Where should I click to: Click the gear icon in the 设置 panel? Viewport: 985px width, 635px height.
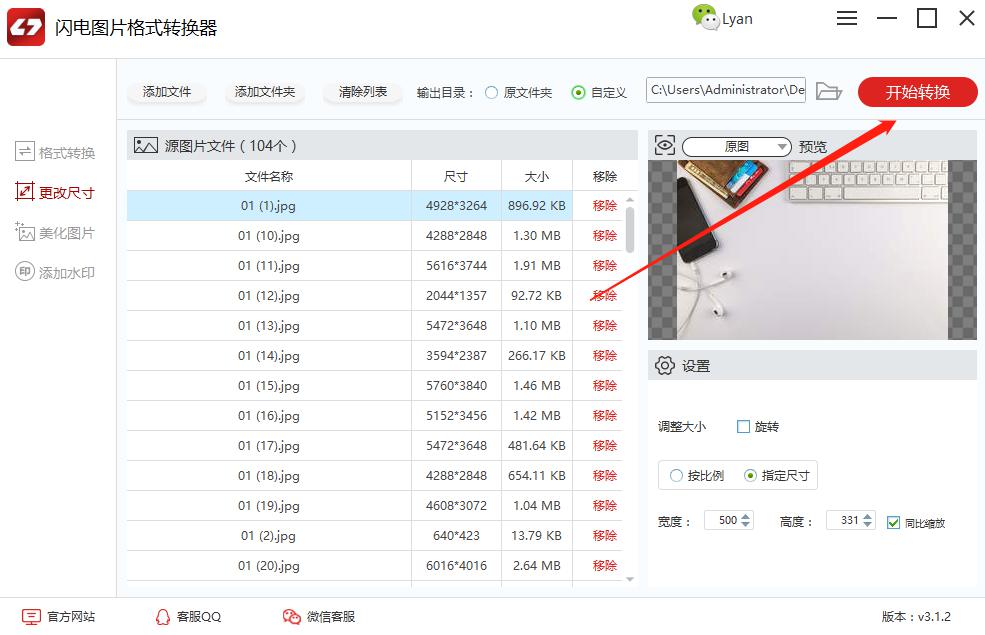click(665, 365)
